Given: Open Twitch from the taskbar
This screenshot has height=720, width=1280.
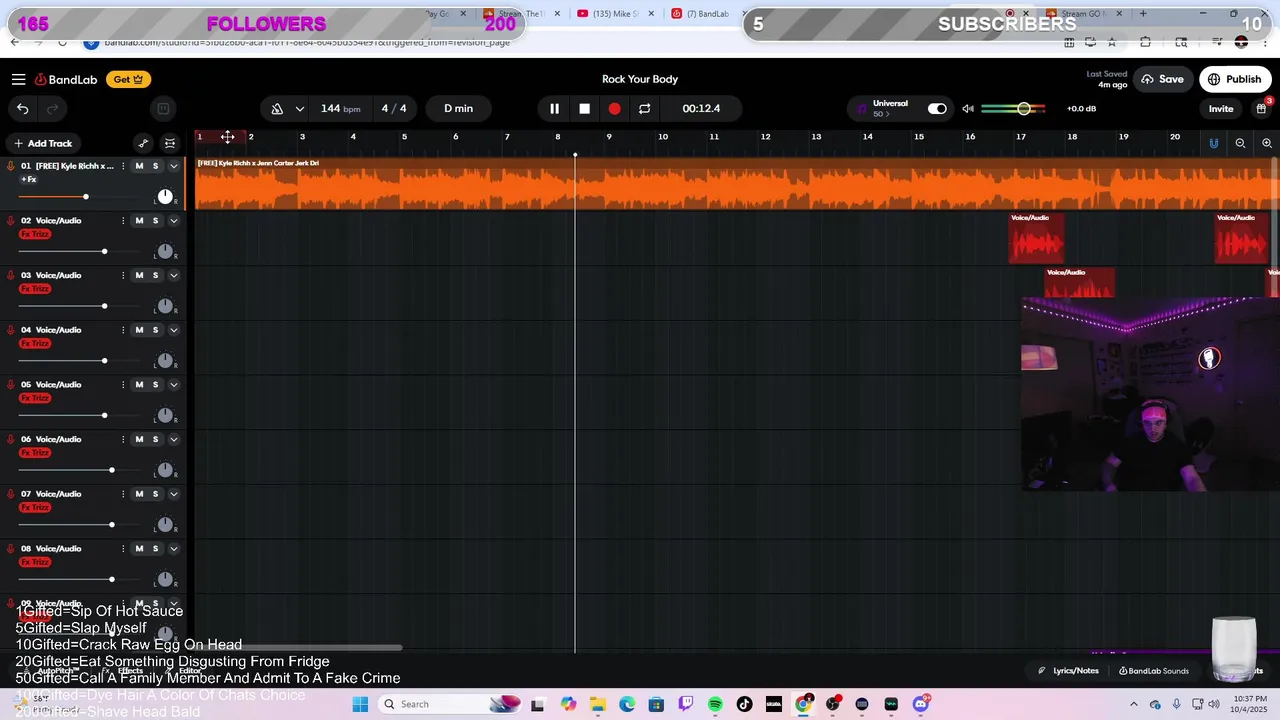Looking at the screenshot, I should pos(686,704).
